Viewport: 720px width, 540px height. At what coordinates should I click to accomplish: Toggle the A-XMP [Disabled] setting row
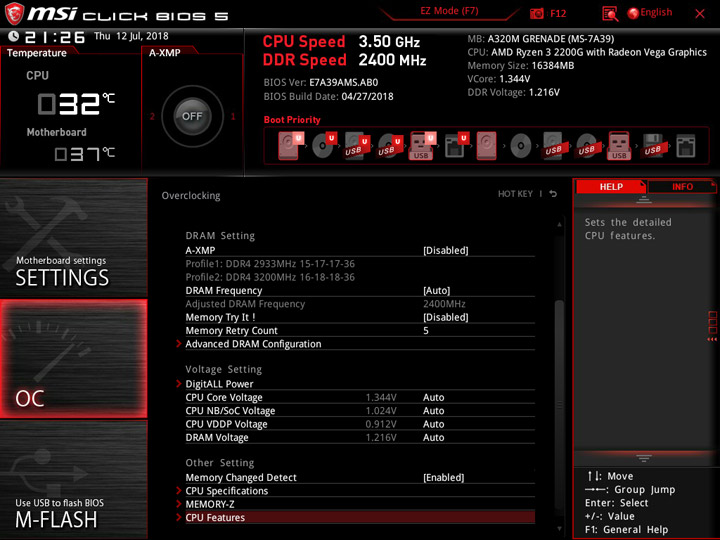[x=360, y=250]
